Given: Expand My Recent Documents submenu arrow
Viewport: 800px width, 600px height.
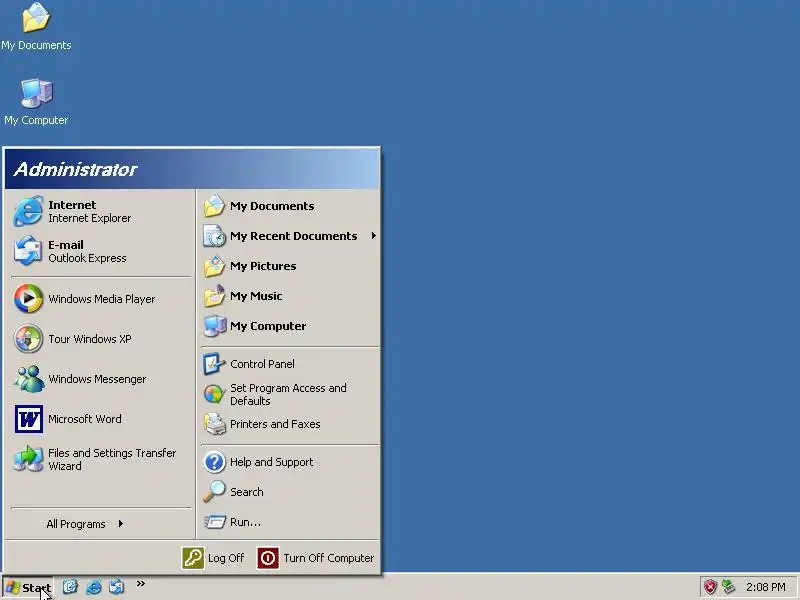Looking at the screenshot, I should pos(374,236).
